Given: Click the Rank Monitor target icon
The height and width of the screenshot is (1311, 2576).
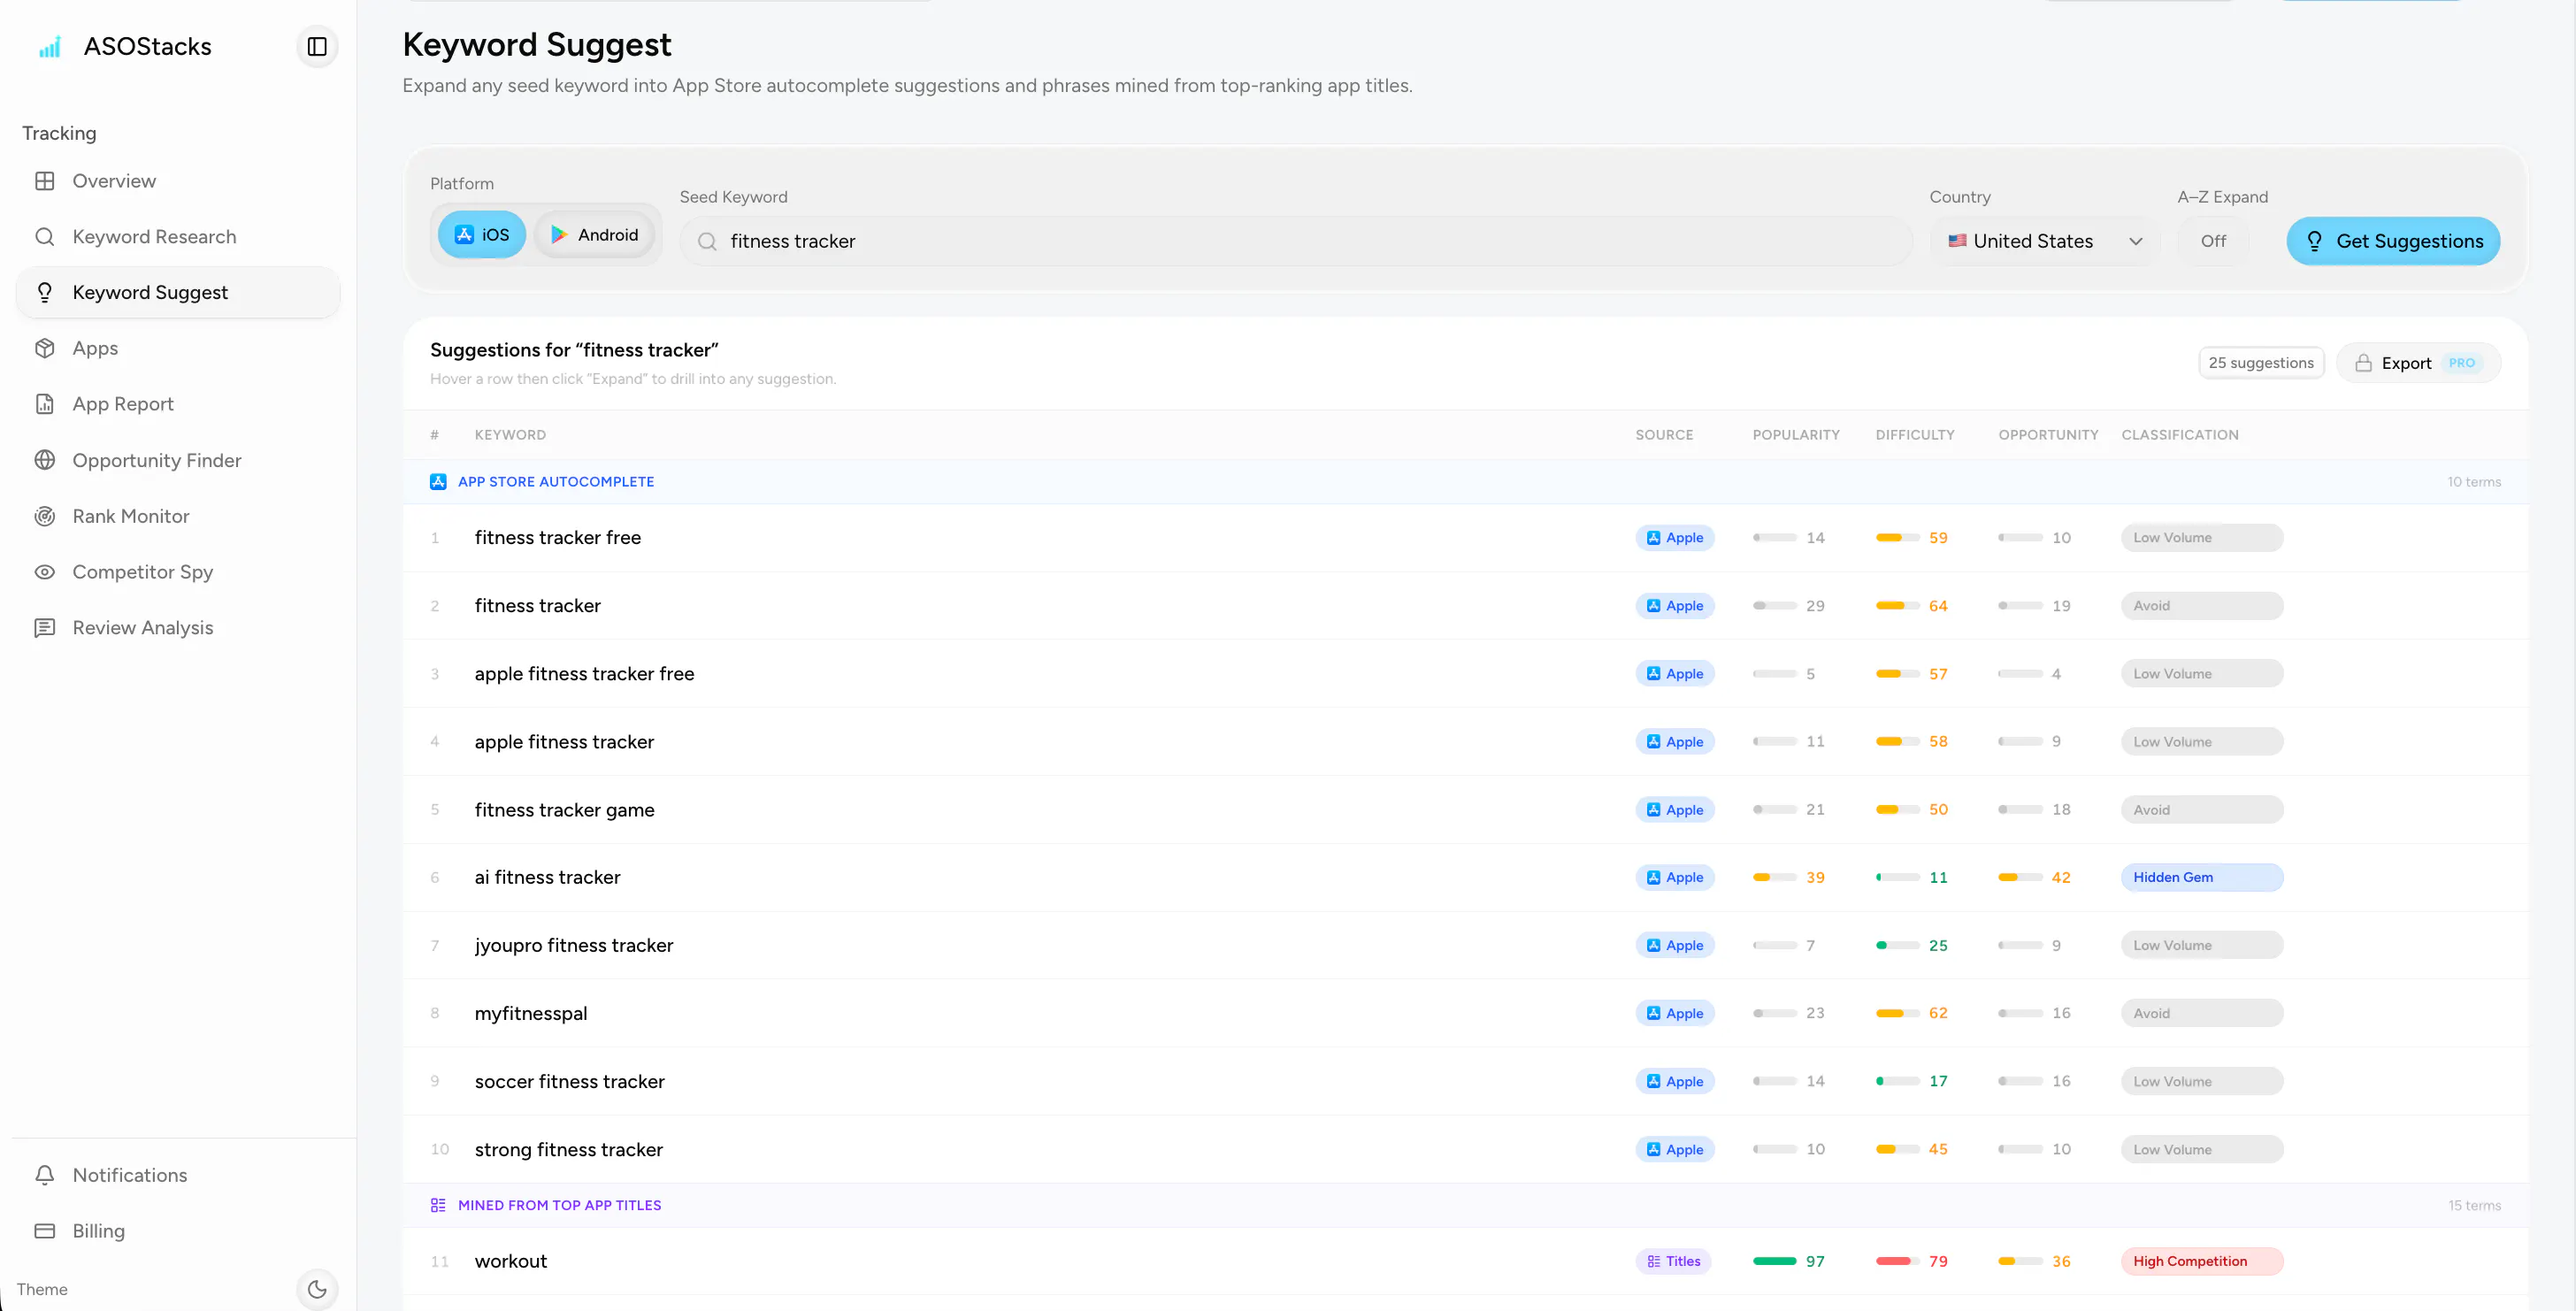Looking at the screenshot, I should (45, 516).
